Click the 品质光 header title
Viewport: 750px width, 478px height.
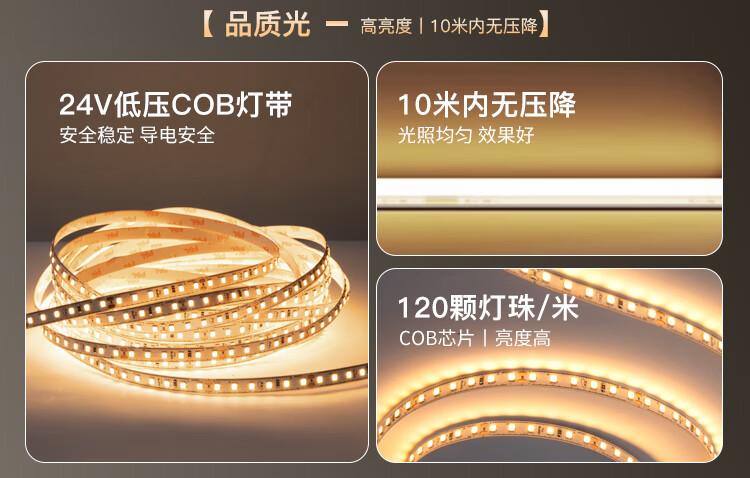[x=267, y=25]
